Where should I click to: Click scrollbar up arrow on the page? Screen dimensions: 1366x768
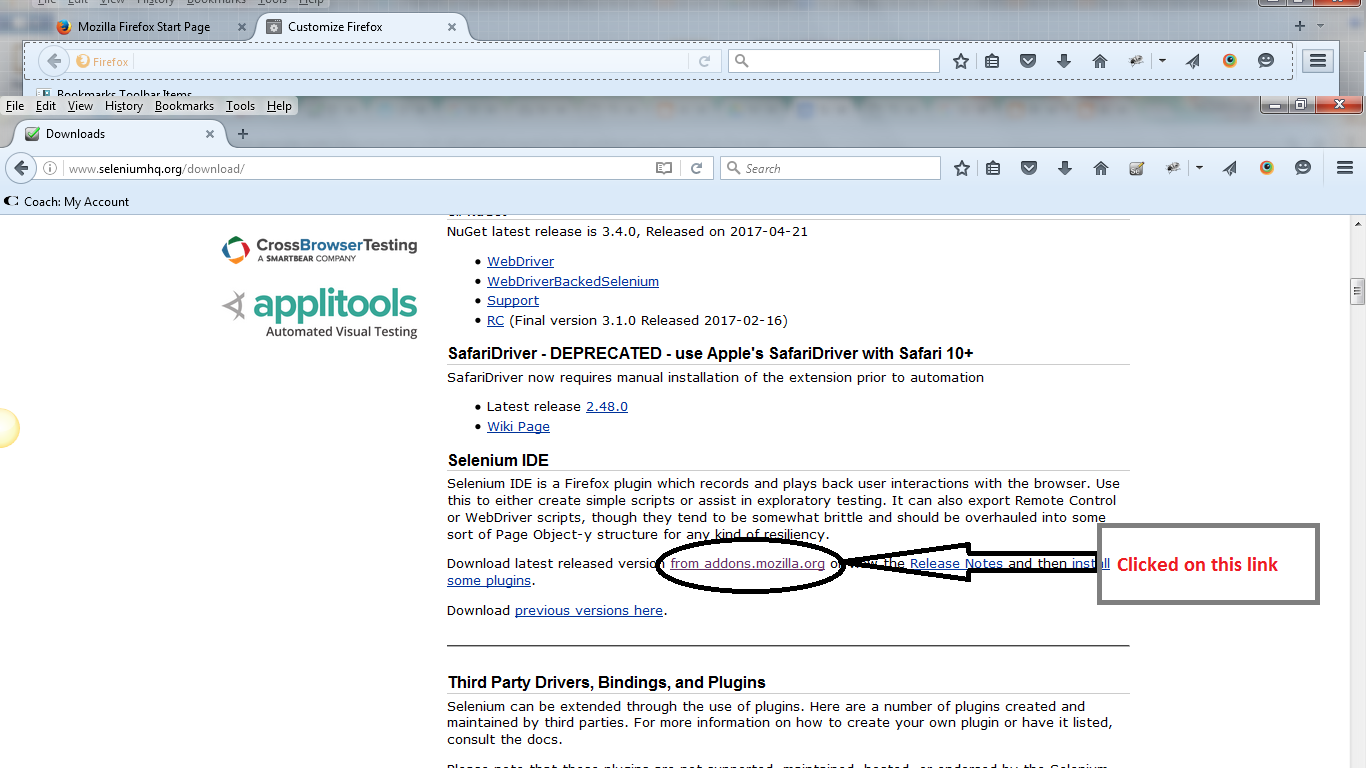click(x=1357, y=223)
